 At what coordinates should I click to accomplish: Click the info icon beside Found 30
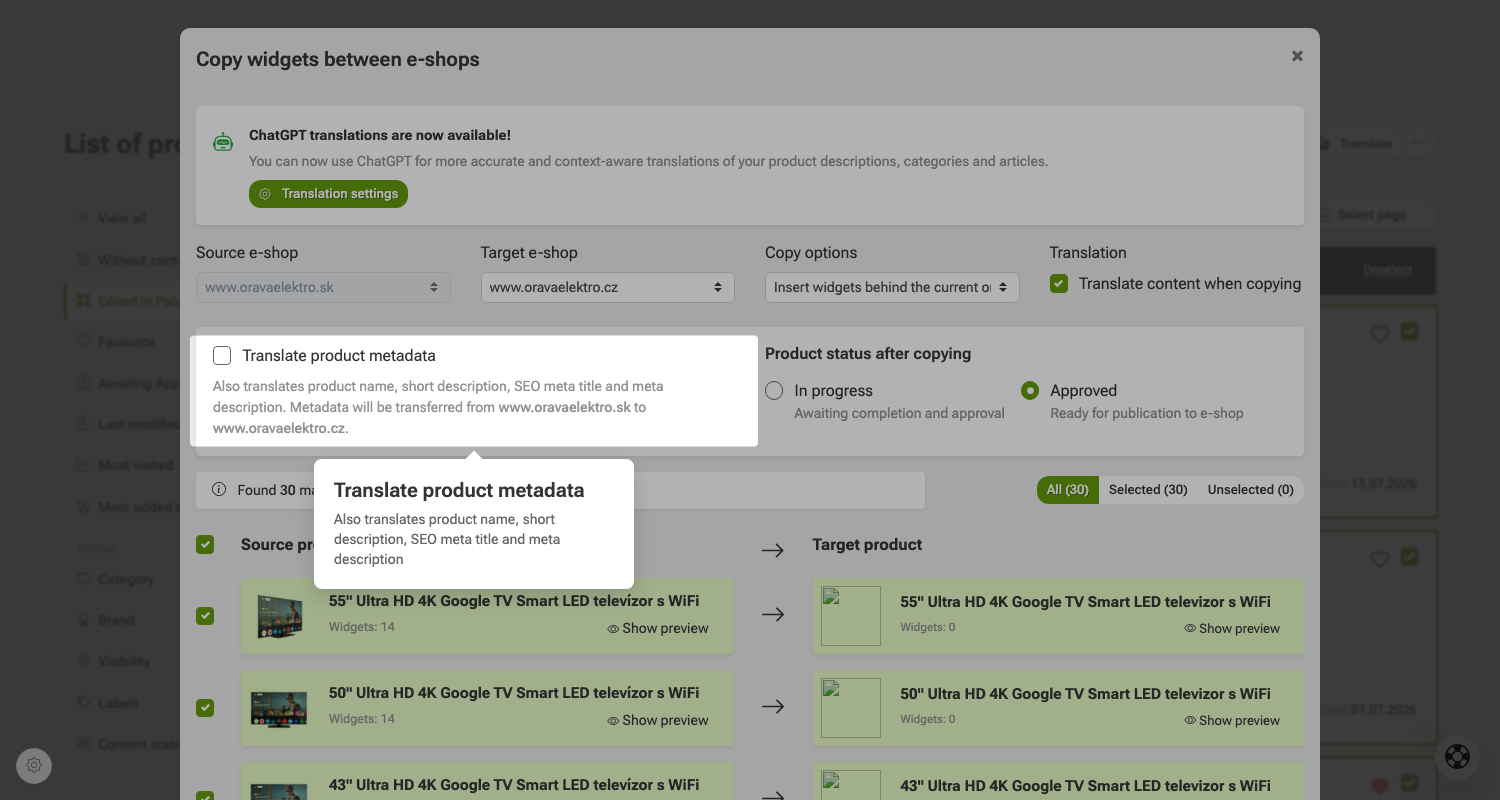pos(219,490)
